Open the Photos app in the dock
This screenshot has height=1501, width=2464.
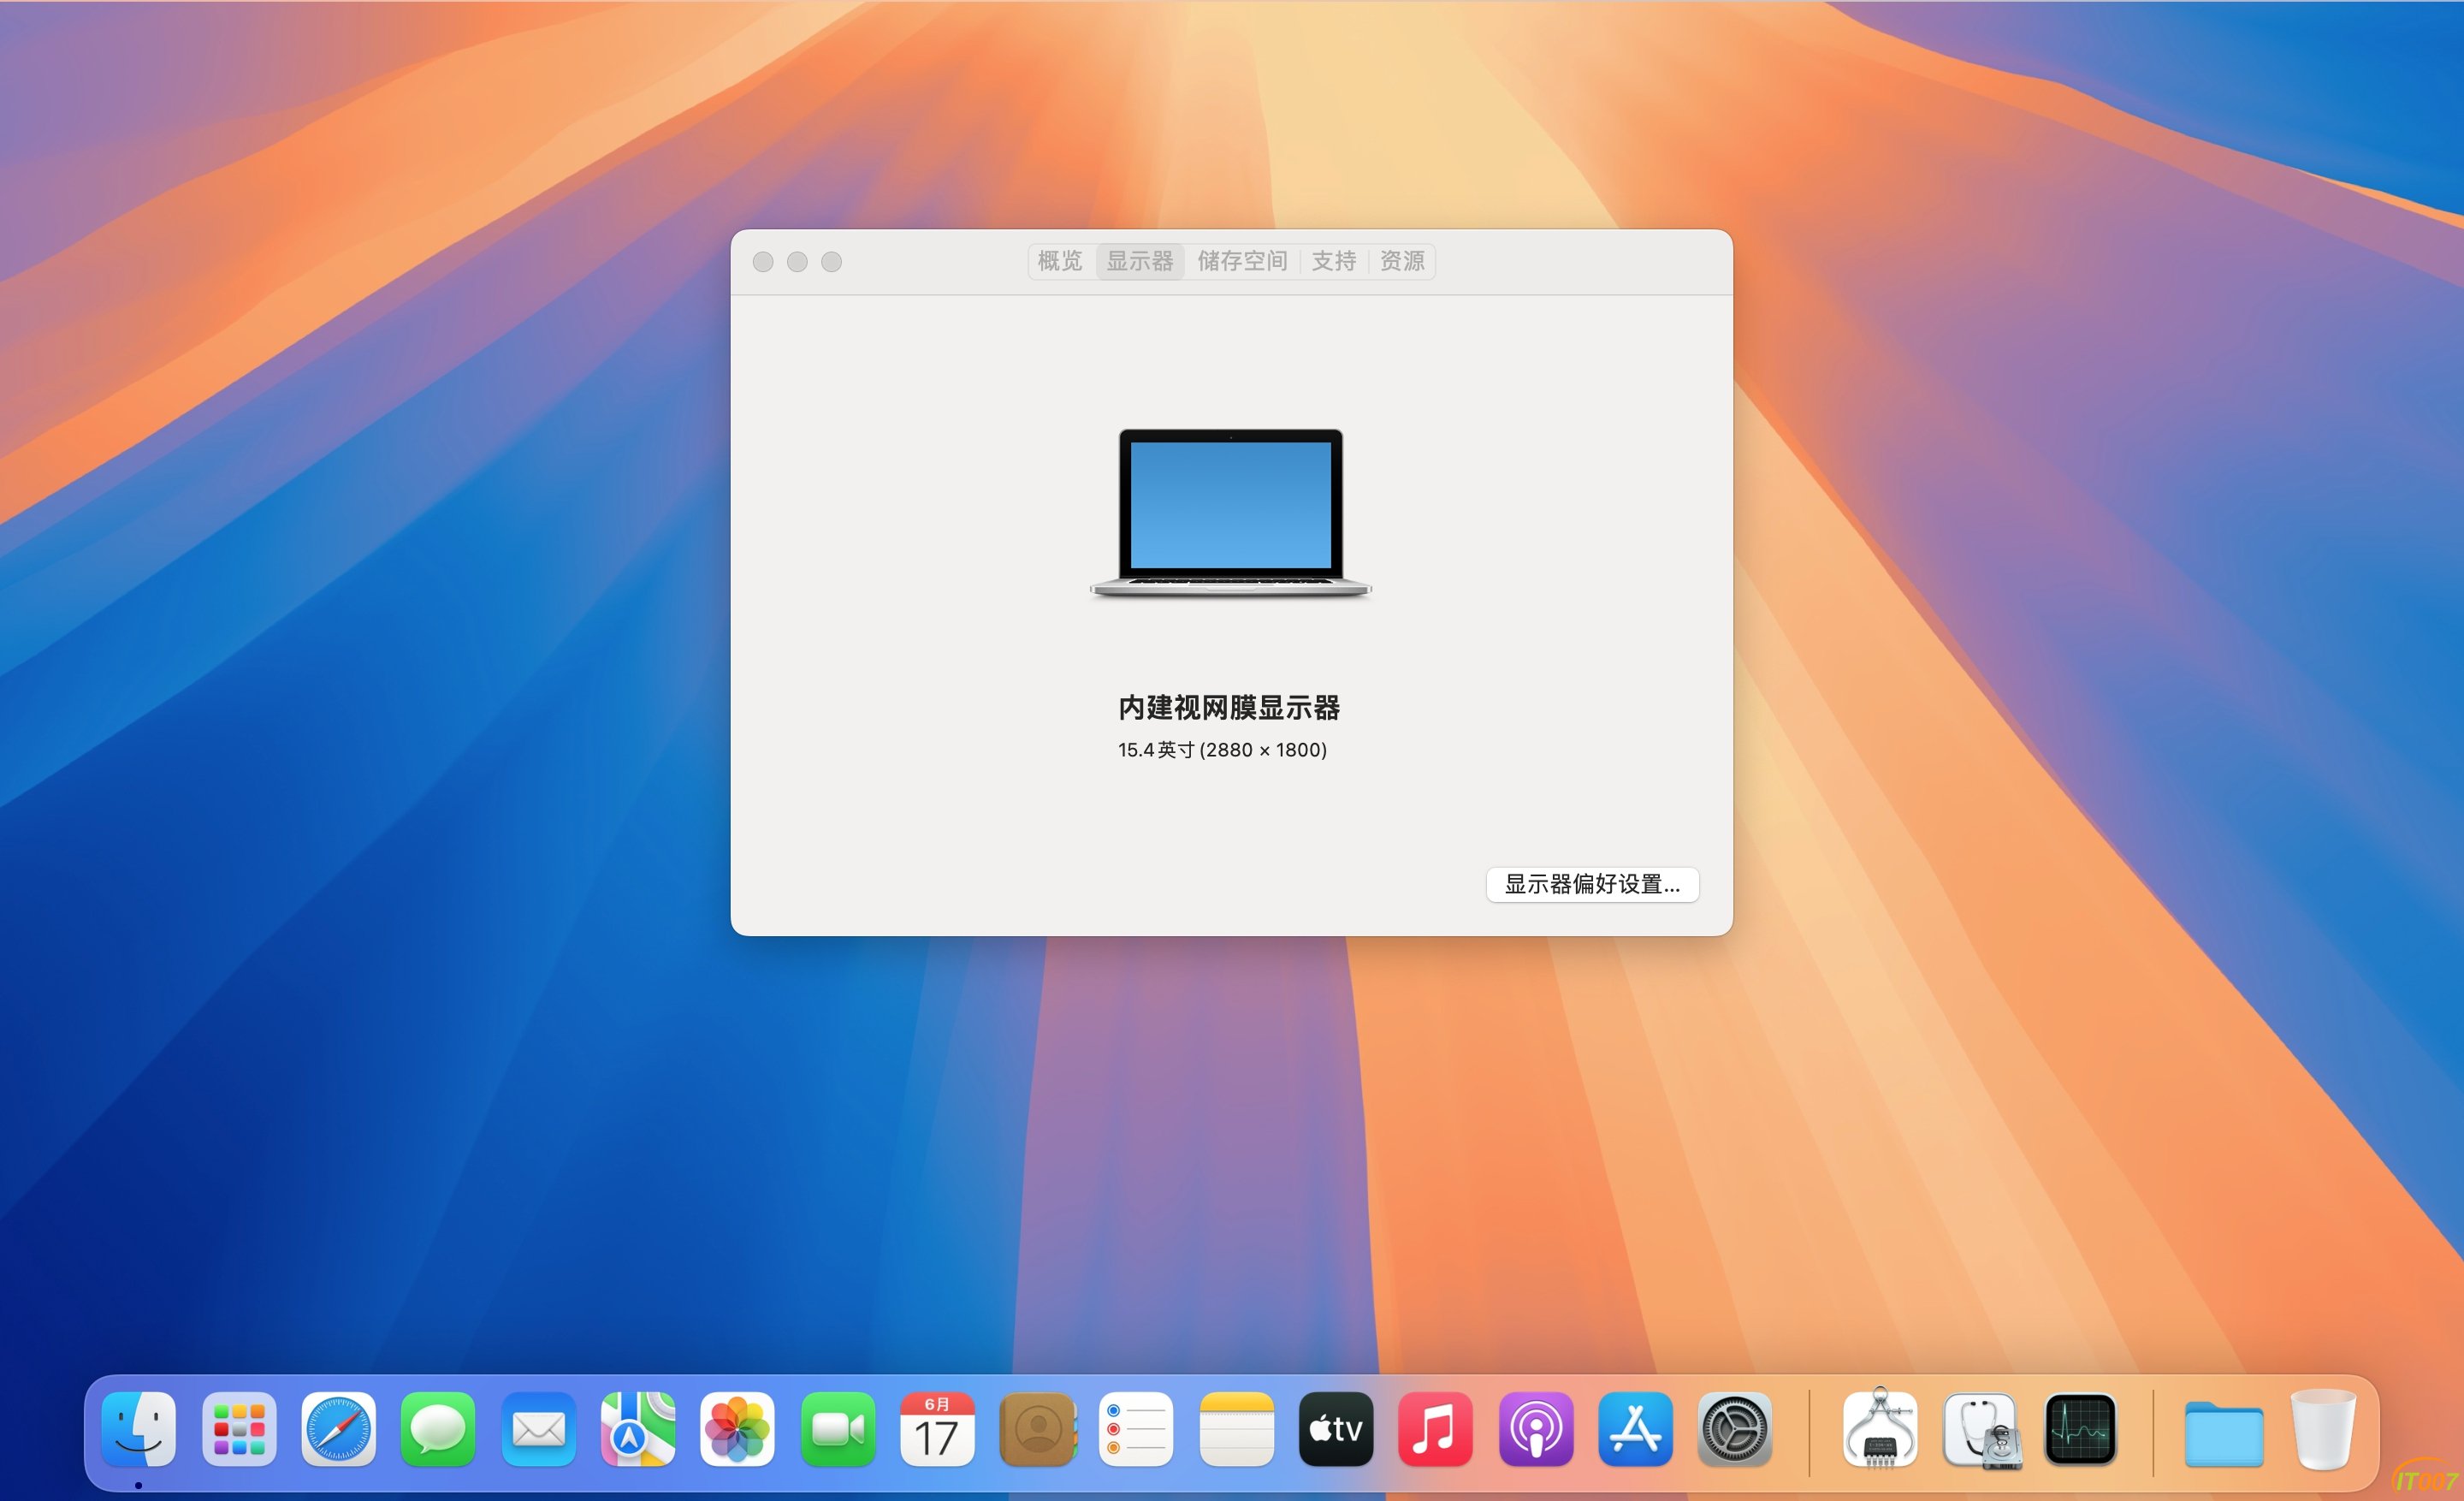coord(737,1429)
